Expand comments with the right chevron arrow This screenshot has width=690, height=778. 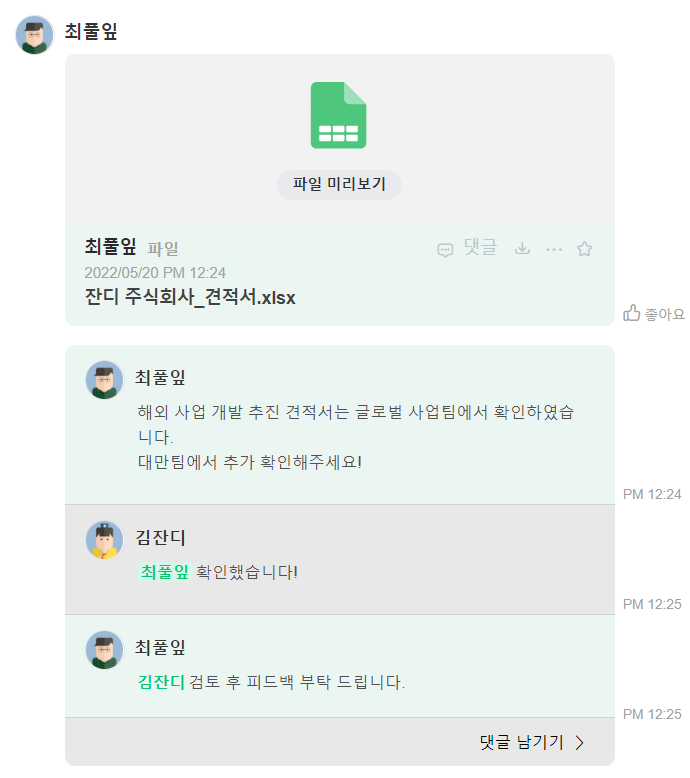(580, 742)
